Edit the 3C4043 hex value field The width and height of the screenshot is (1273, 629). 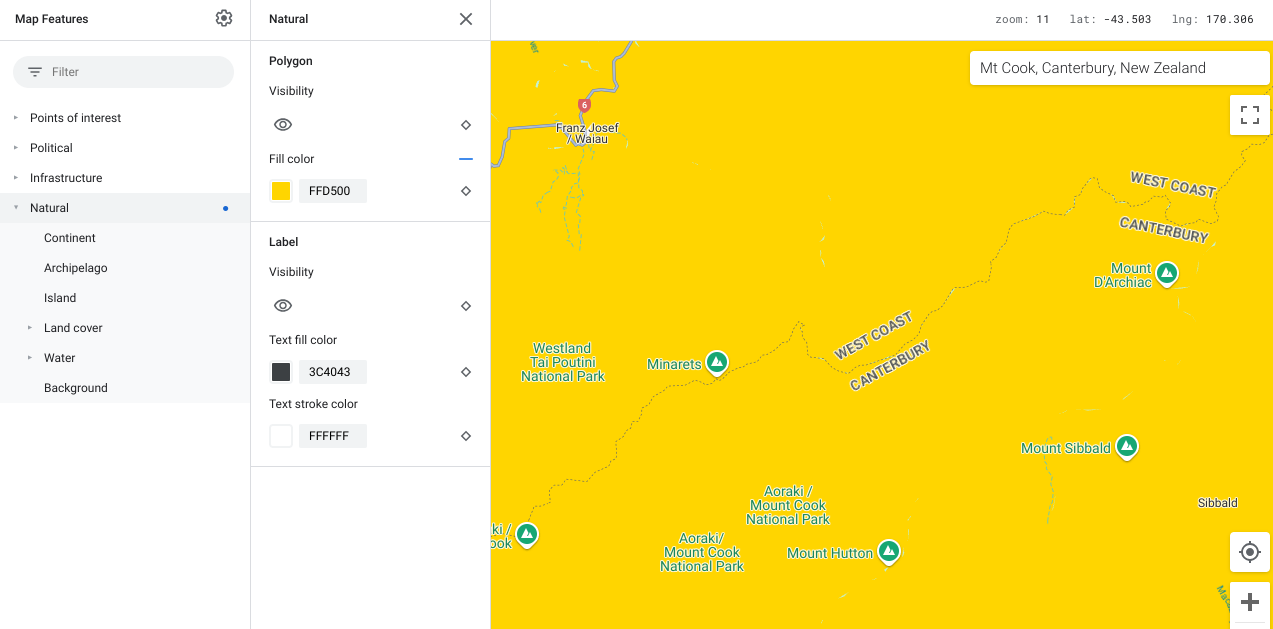333,372
